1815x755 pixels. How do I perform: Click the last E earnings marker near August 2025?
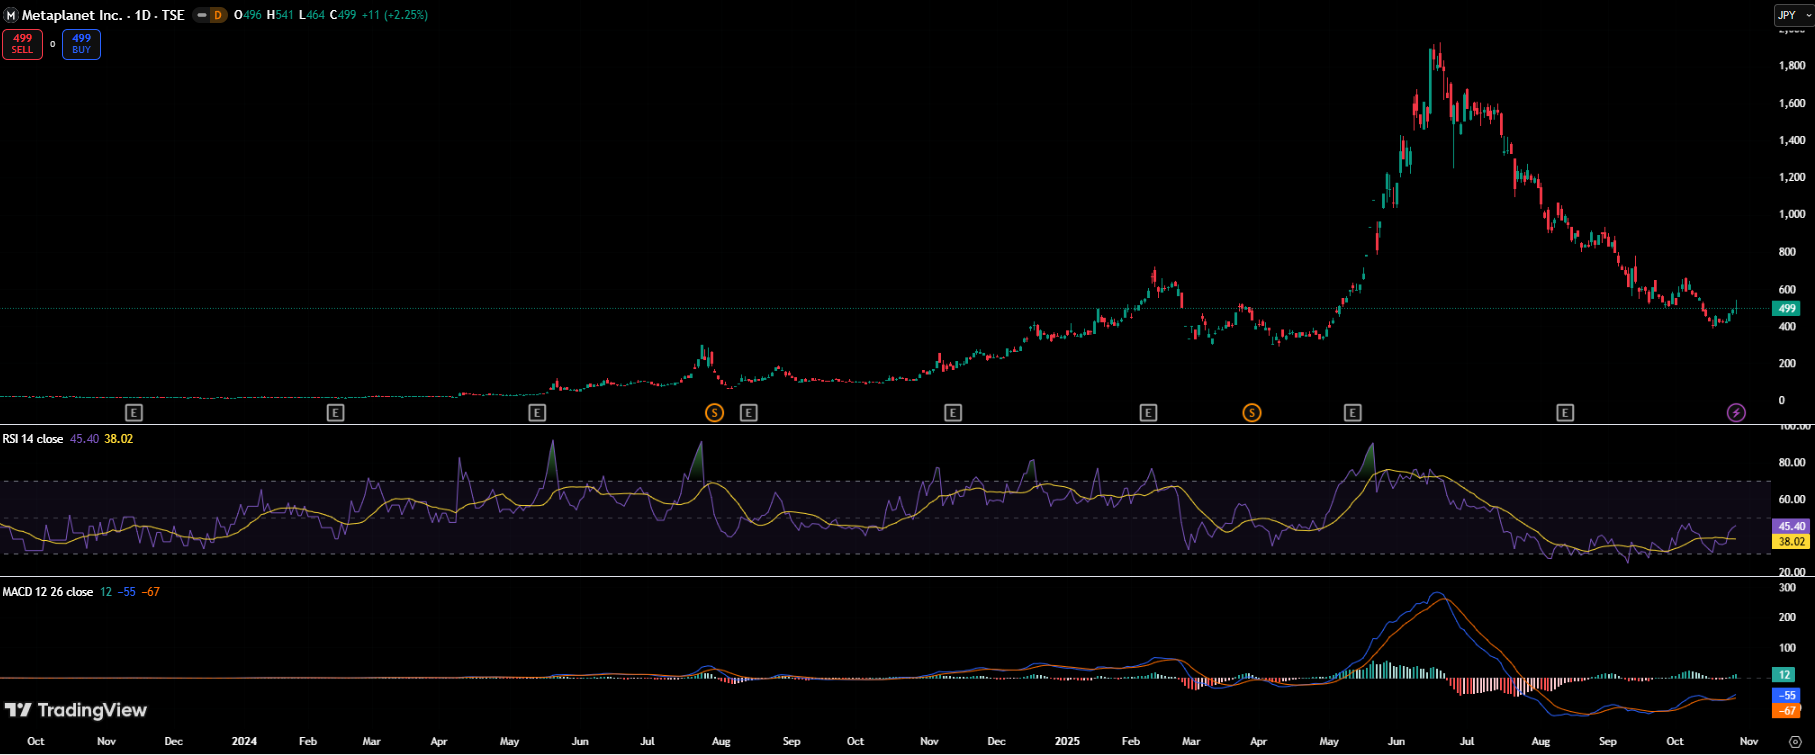point(1565,413)
